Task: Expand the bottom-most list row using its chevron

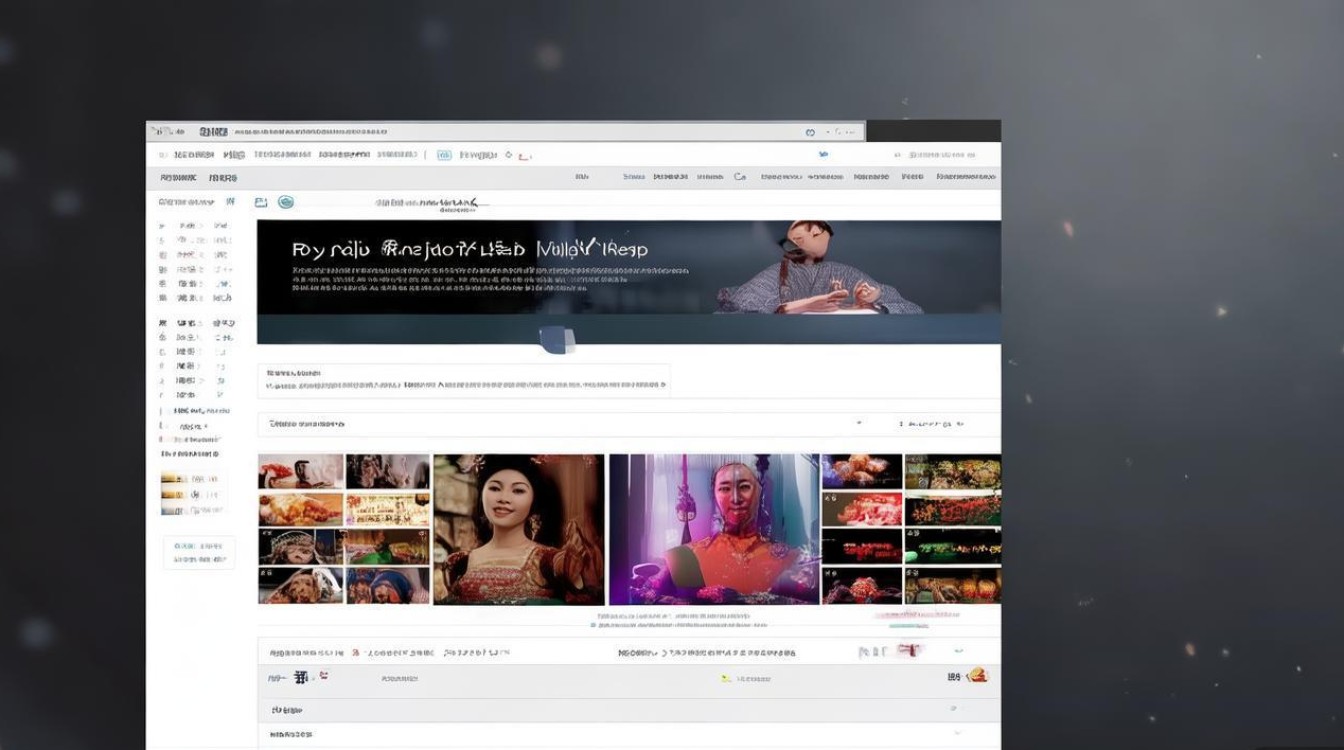Action: [956, 733]
